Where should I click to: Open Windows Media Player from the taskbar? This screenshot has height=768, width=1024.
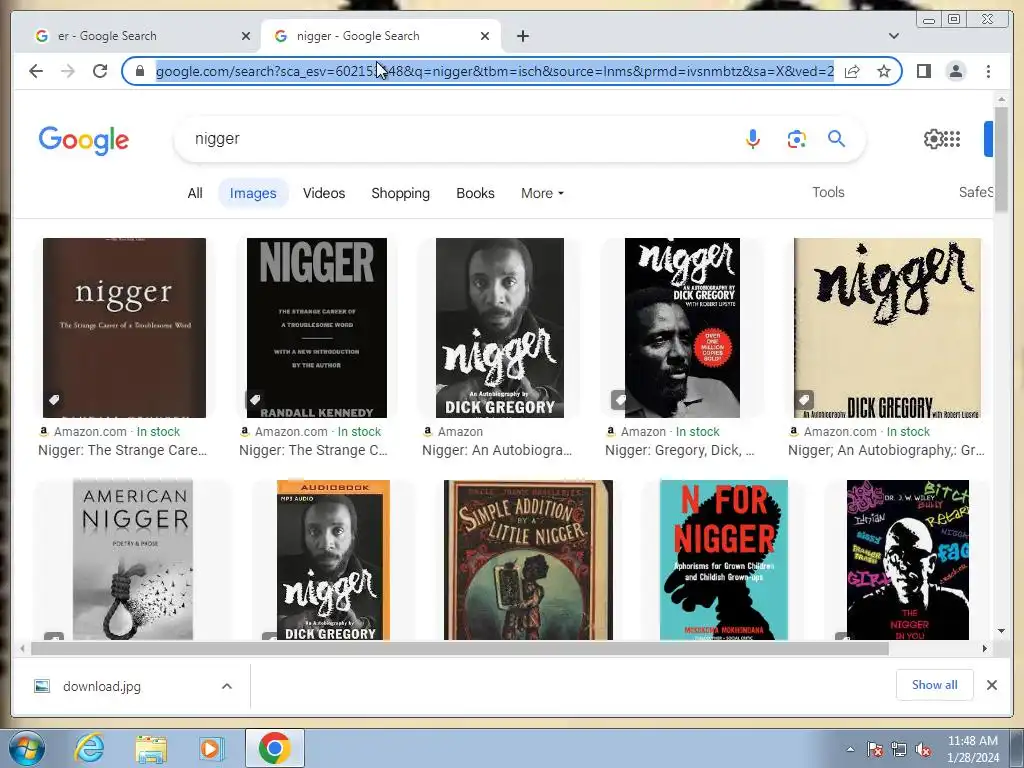coord(210,748)
